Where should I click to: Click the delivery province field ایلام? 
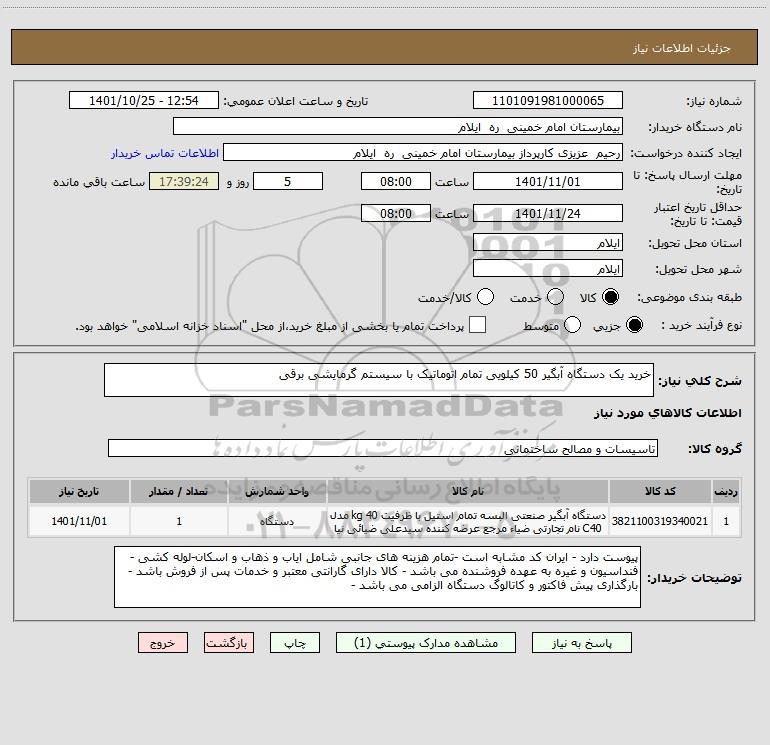click(548, 243)
